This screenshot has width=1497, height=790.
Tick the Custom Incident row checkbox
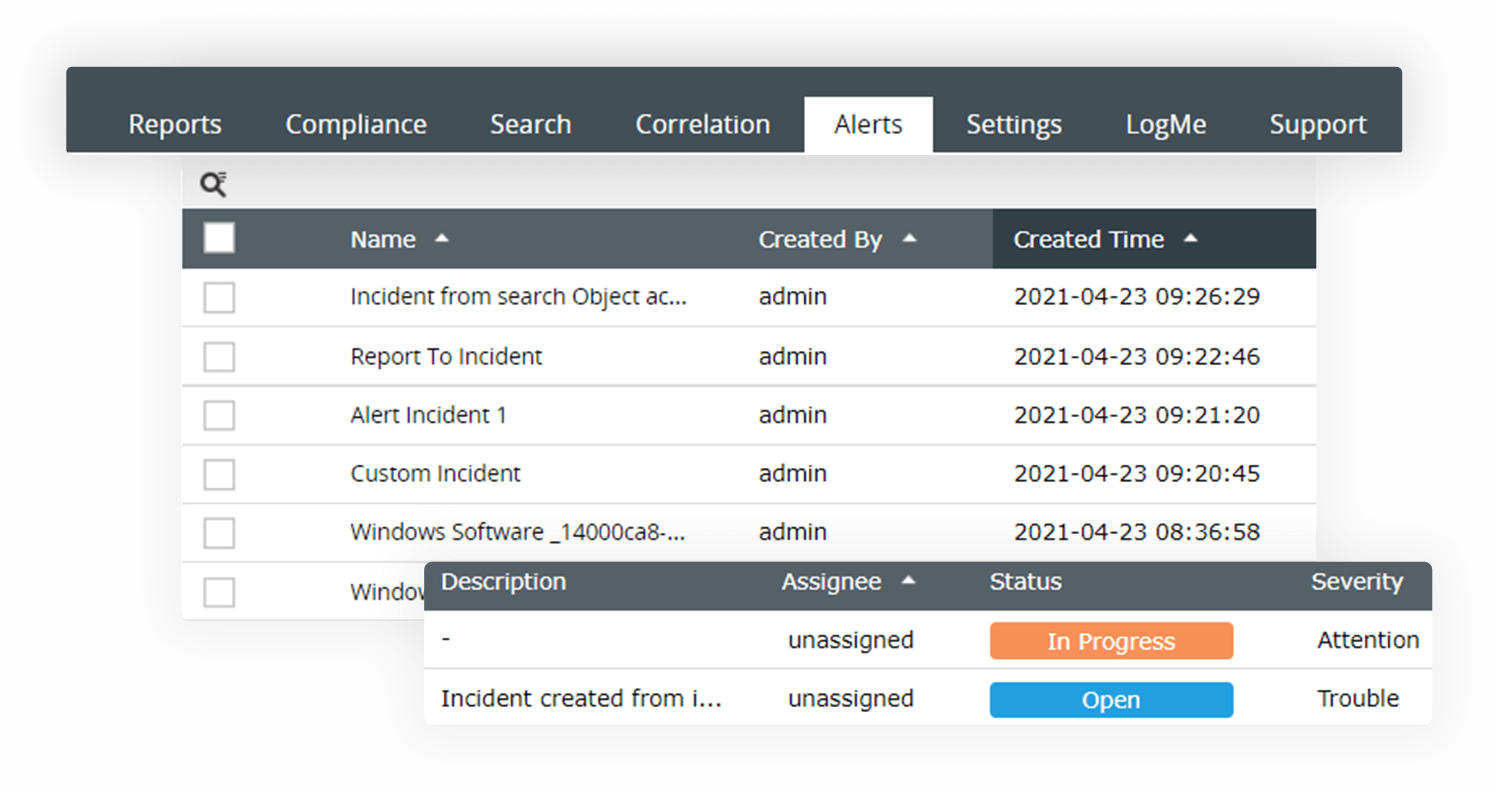tap(219, 474)
